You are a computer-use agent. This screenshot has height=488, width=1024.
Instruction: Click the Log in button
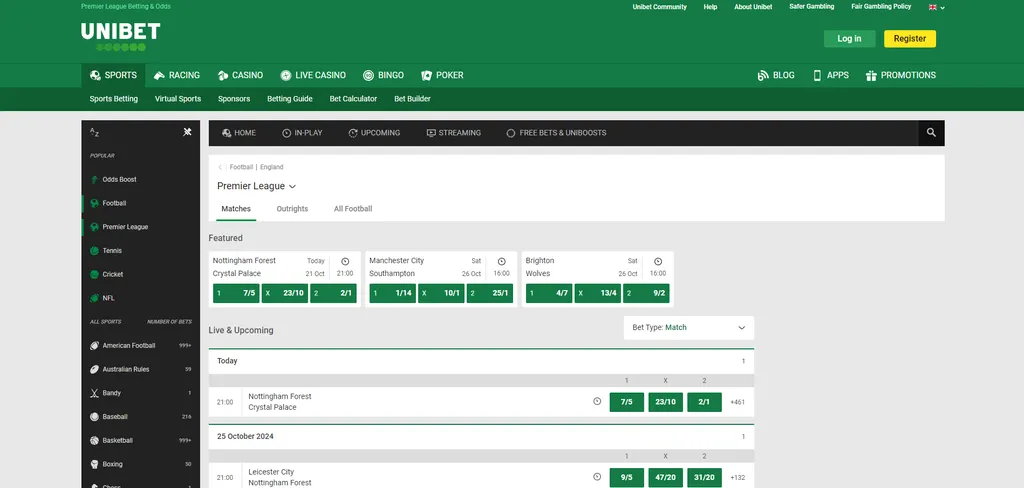tap(849, 39)
